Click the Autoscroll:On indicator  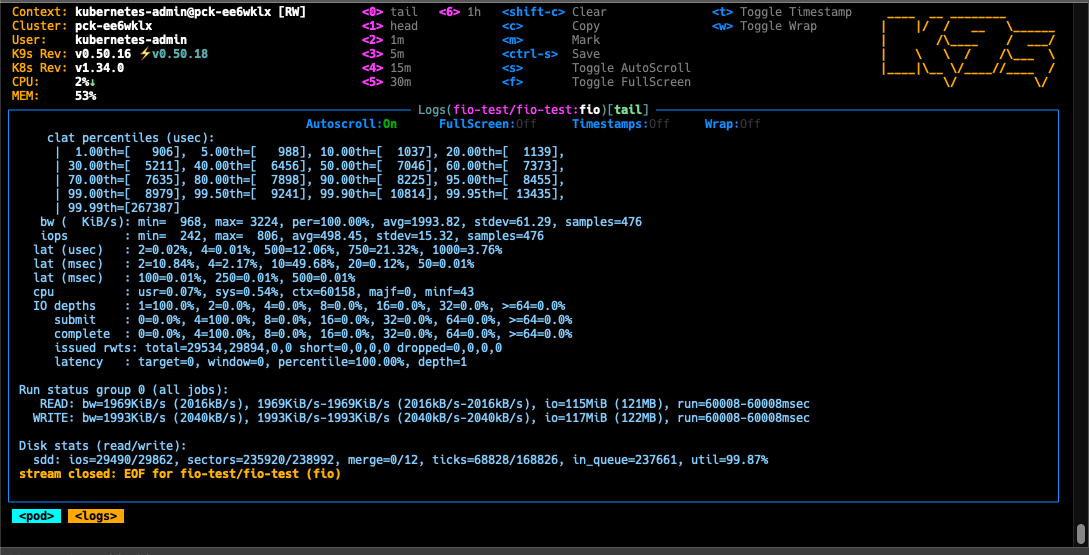pyautogui.click(x=353, y=124)
